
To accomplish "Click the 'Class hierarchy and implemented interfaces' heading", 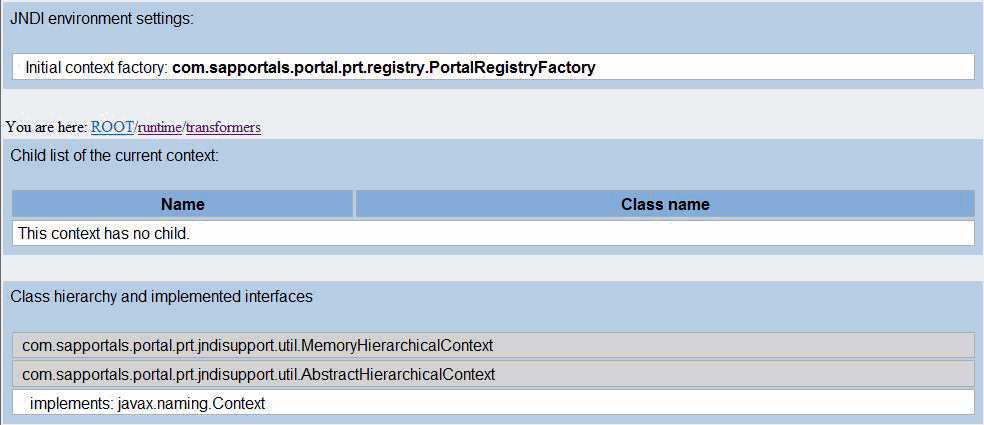I will (161, 296).
